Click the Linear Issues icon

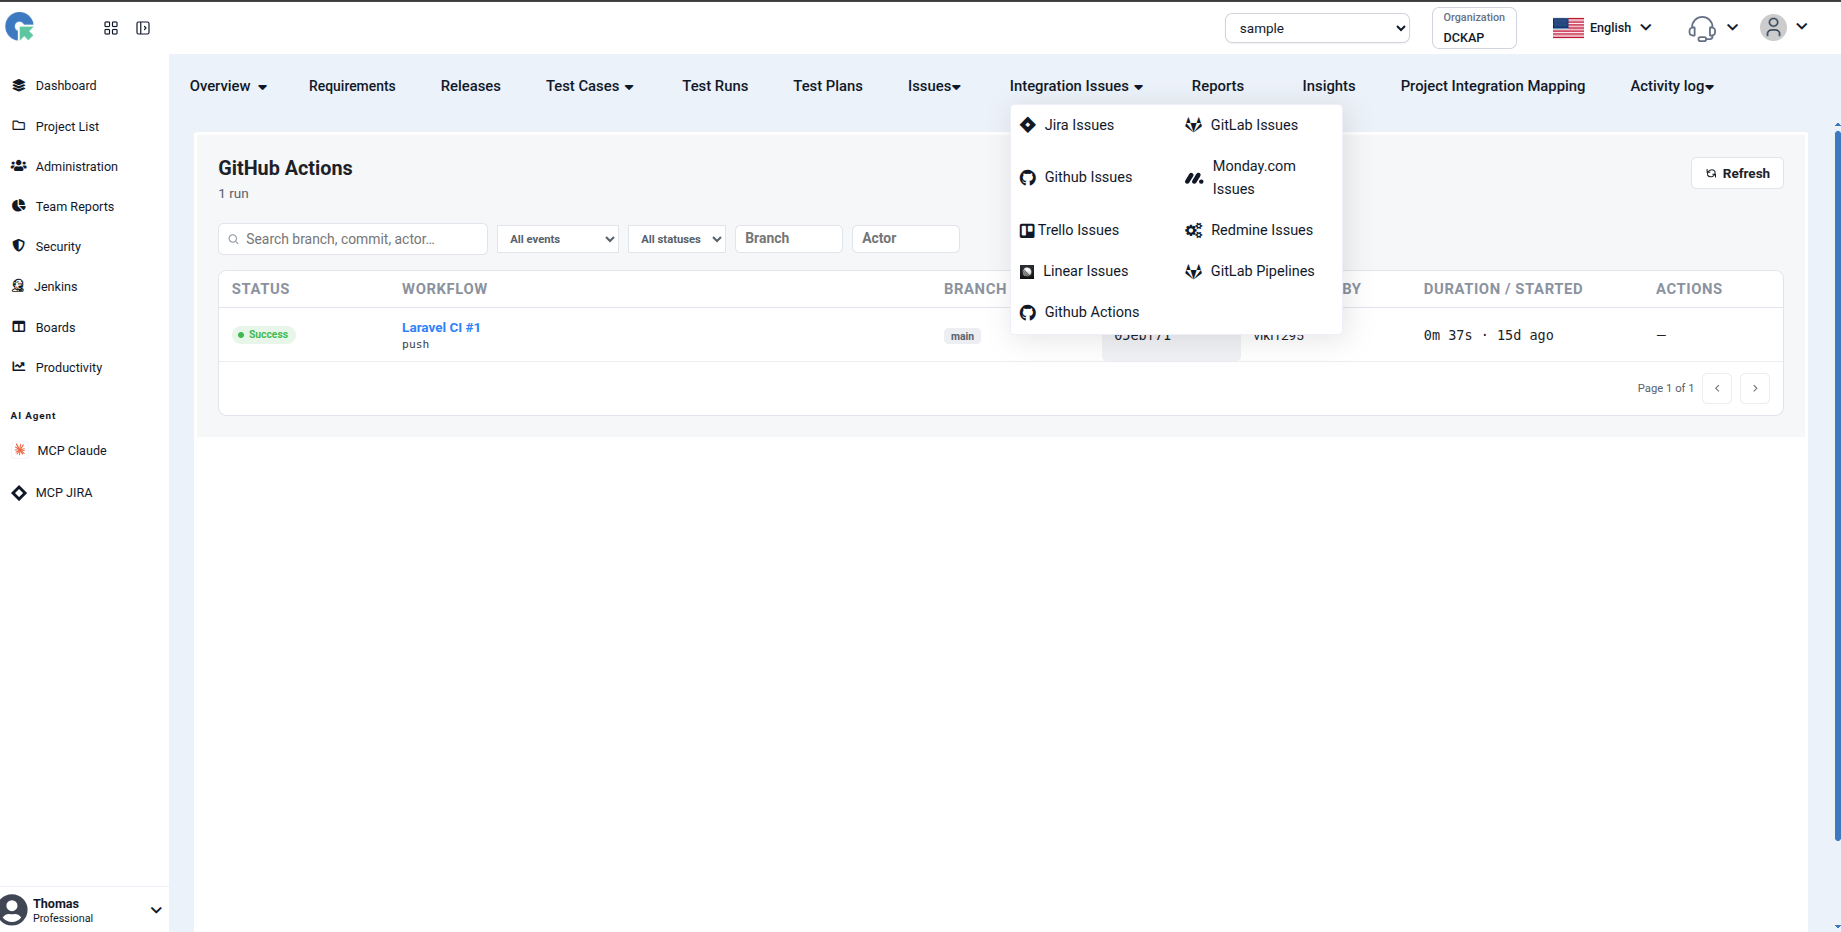tap(1027, 272)
